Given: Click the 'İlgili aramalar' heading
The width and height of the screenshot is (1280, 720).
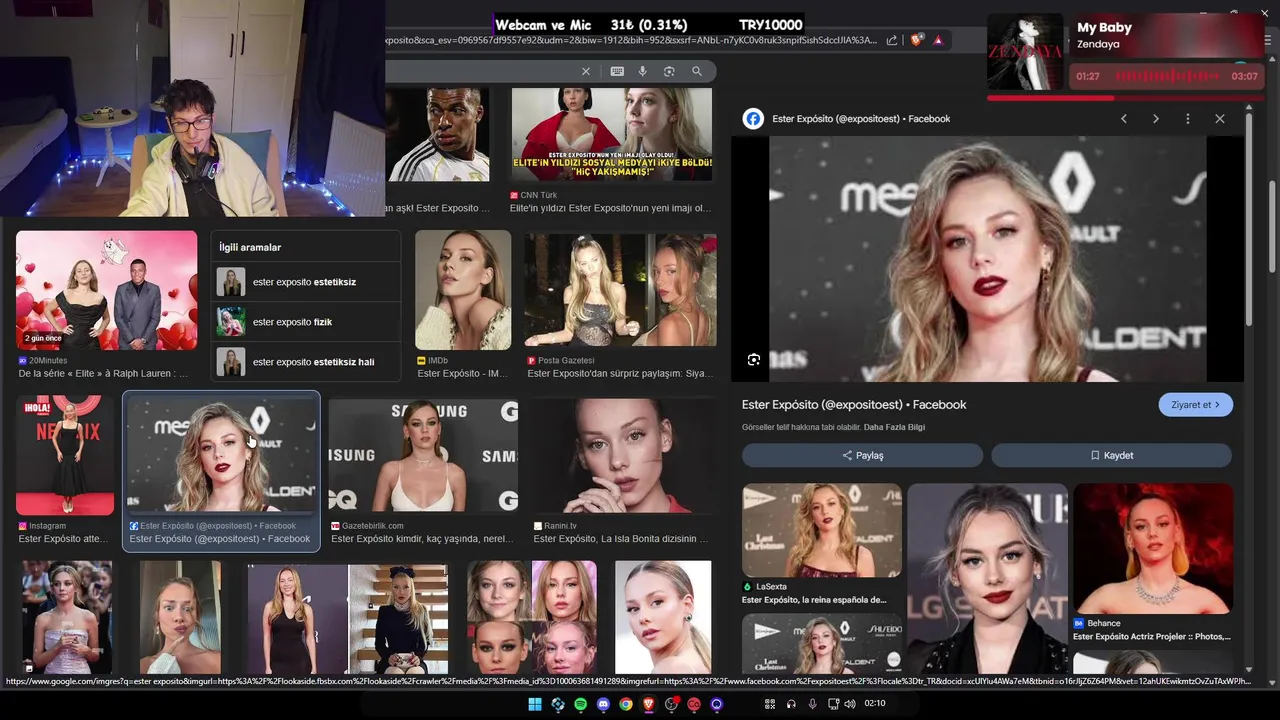Looking at the screenshot, I should pos(250,247).
